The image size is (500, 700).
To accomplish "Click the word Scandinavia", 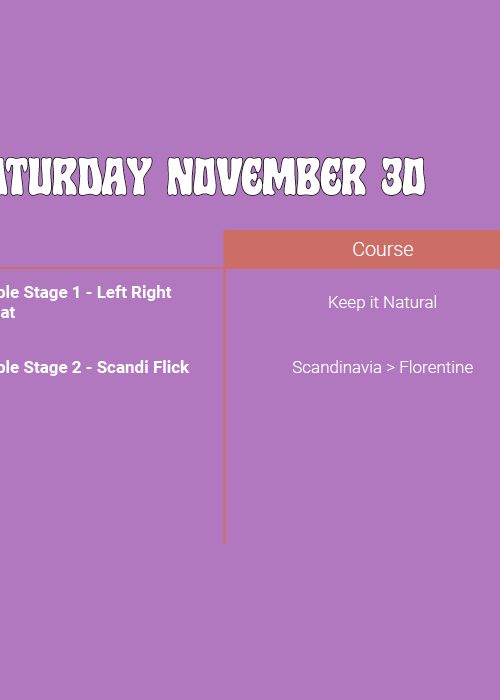I will [337, 367].
